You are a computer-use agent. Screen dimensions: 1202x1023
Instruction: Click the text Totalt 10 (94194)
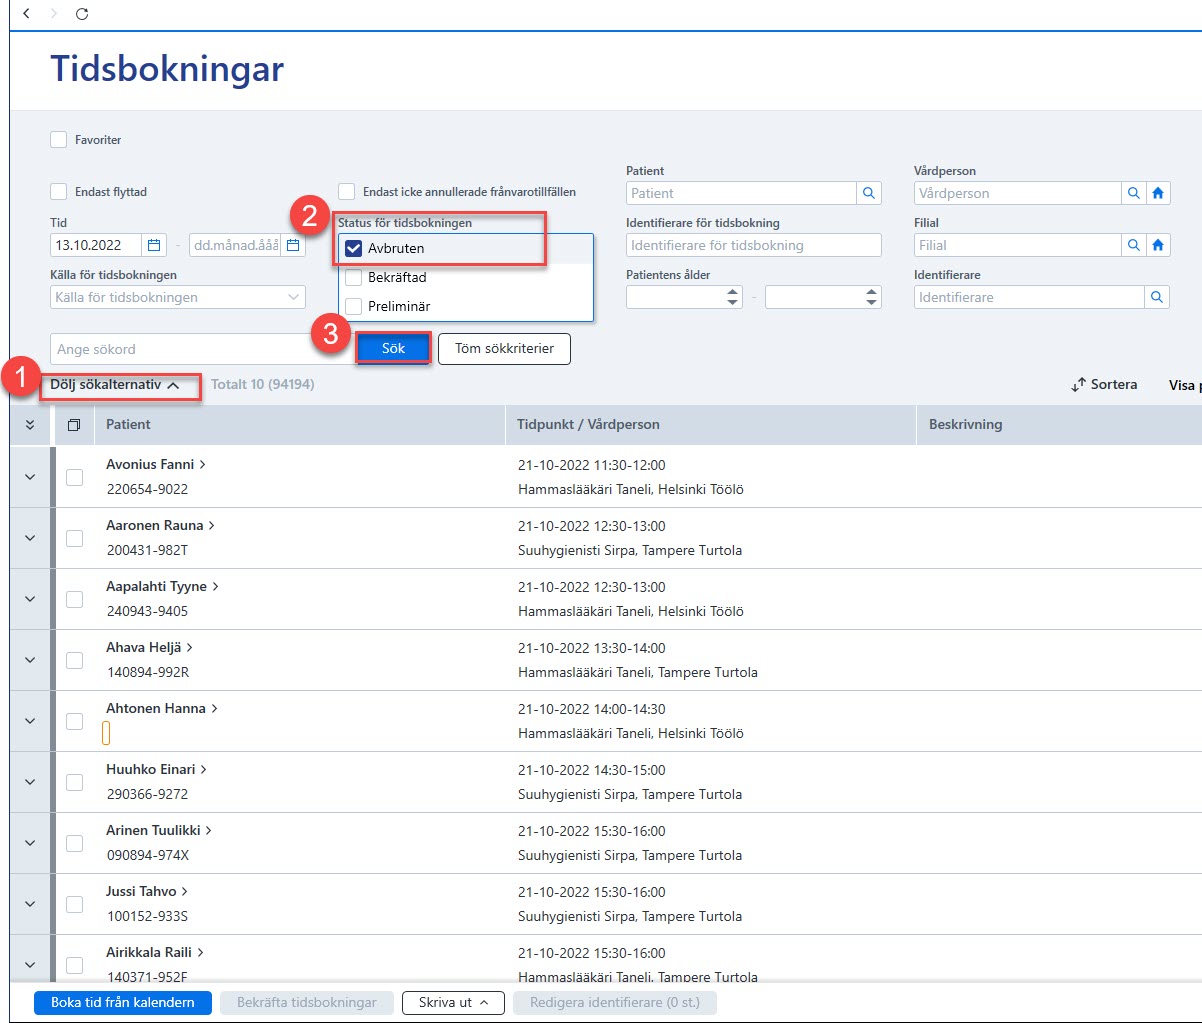pos(263,384)
